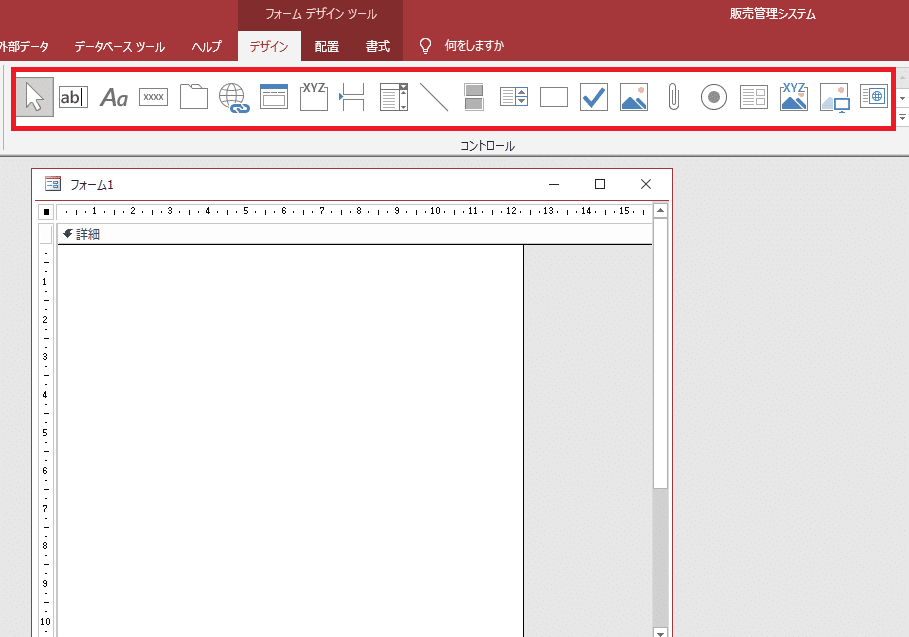The image size is (909, 637).
Task: Select the Button control
Action: tap(154, 97)
